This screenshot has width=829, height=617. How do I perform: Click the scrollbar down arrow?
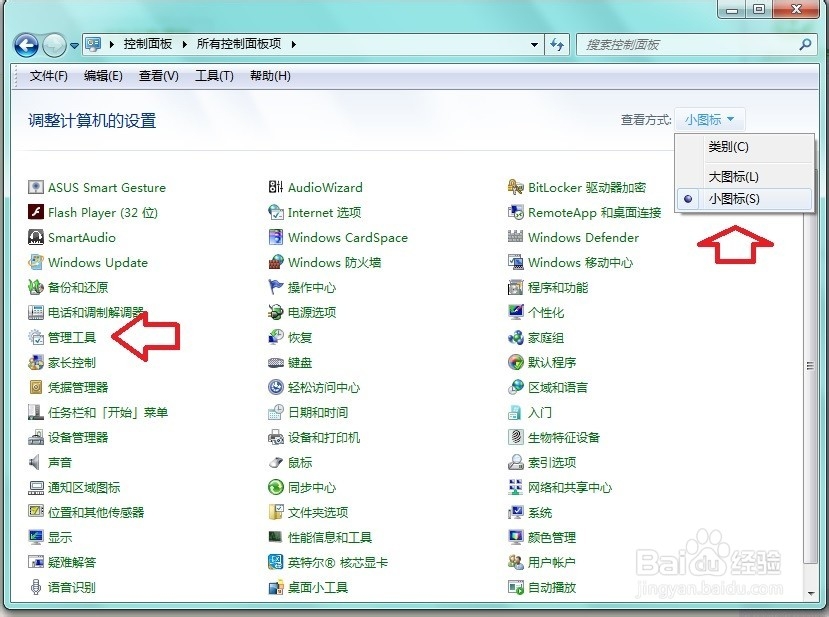(x=810, y=594)
